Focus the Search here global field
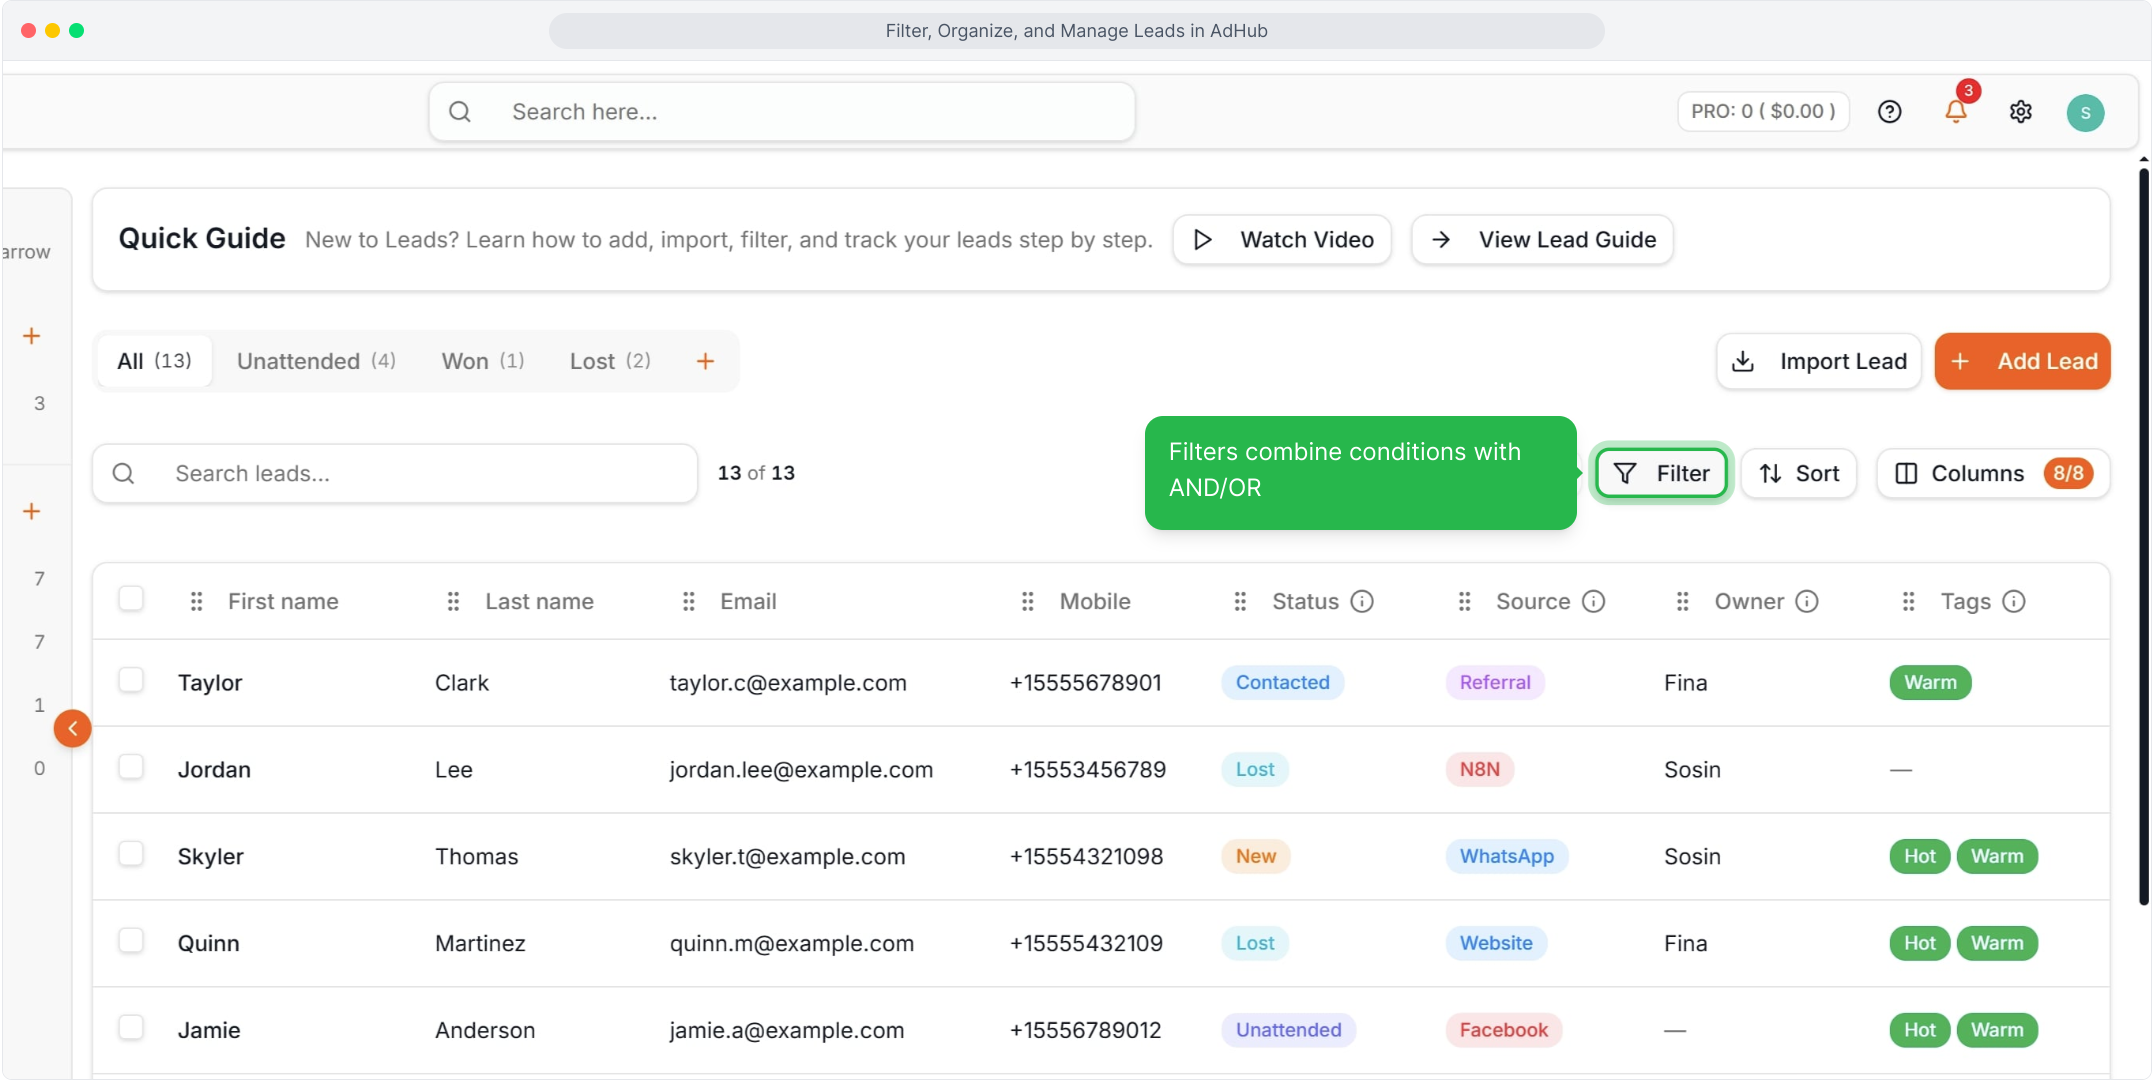Viewport: 2154px width, 1080px height. (782, 112)
